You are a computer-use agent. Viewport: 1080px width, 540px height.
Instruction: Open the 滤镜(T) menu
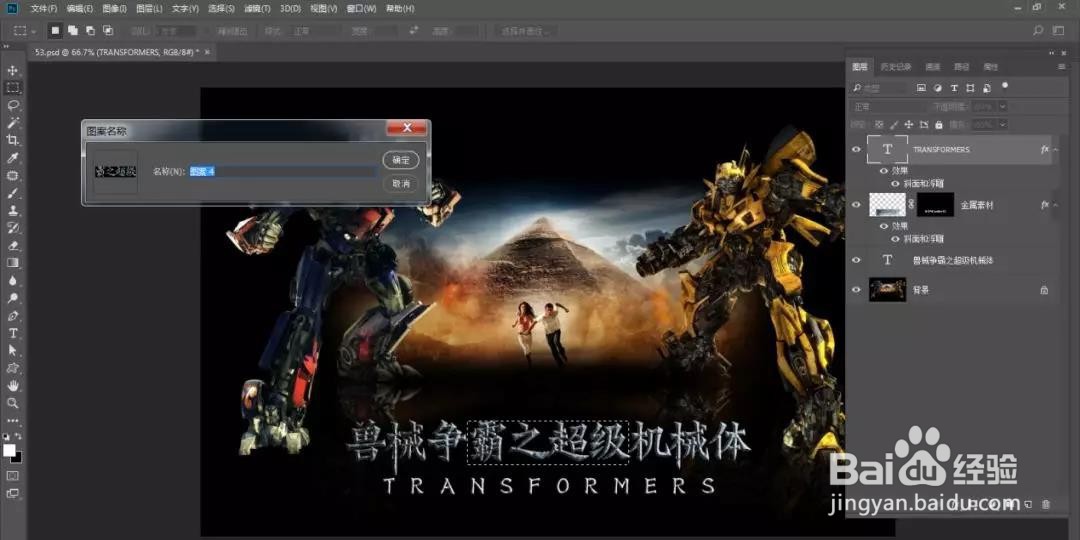tap(257, 9)
